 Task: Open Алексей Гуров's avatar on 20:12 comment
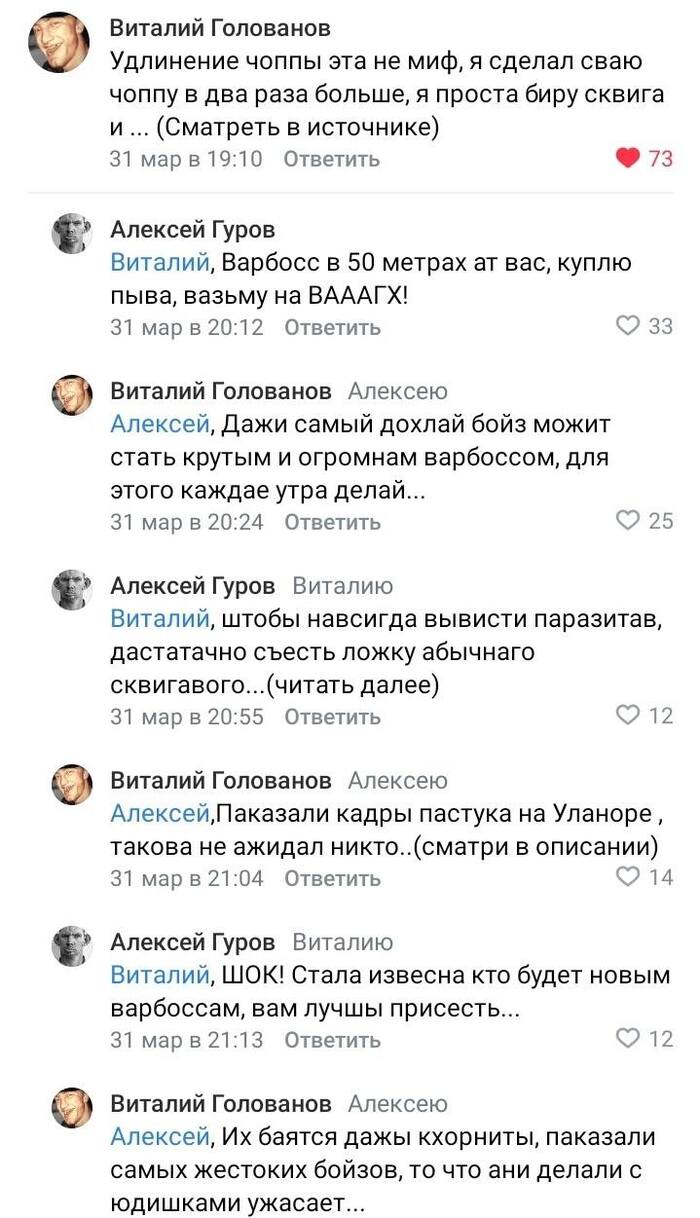pos(71,233)
